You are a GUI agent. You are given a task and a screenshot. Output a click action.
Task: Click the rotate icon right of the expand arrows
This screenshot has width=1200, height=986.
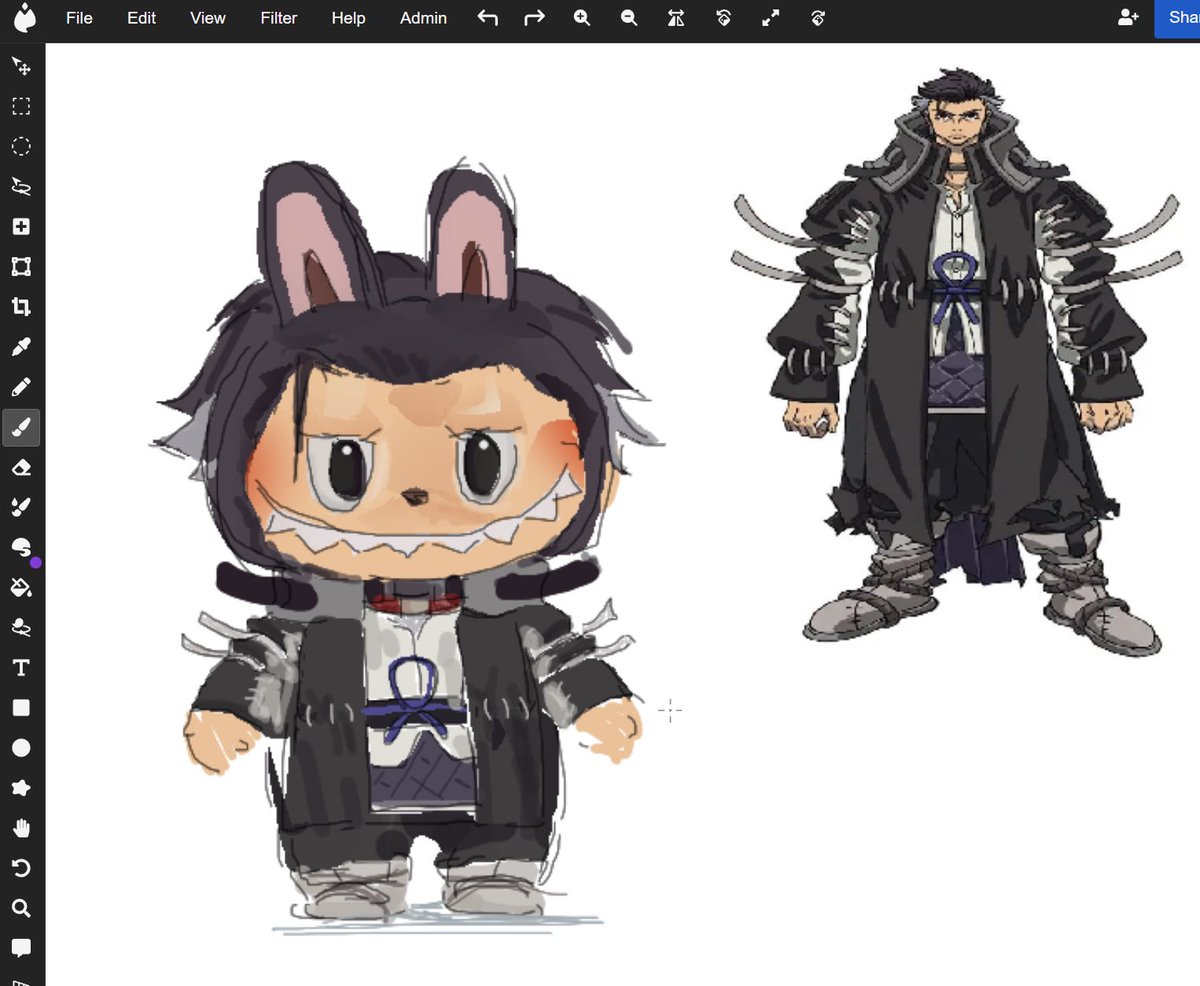pos(818,18)
